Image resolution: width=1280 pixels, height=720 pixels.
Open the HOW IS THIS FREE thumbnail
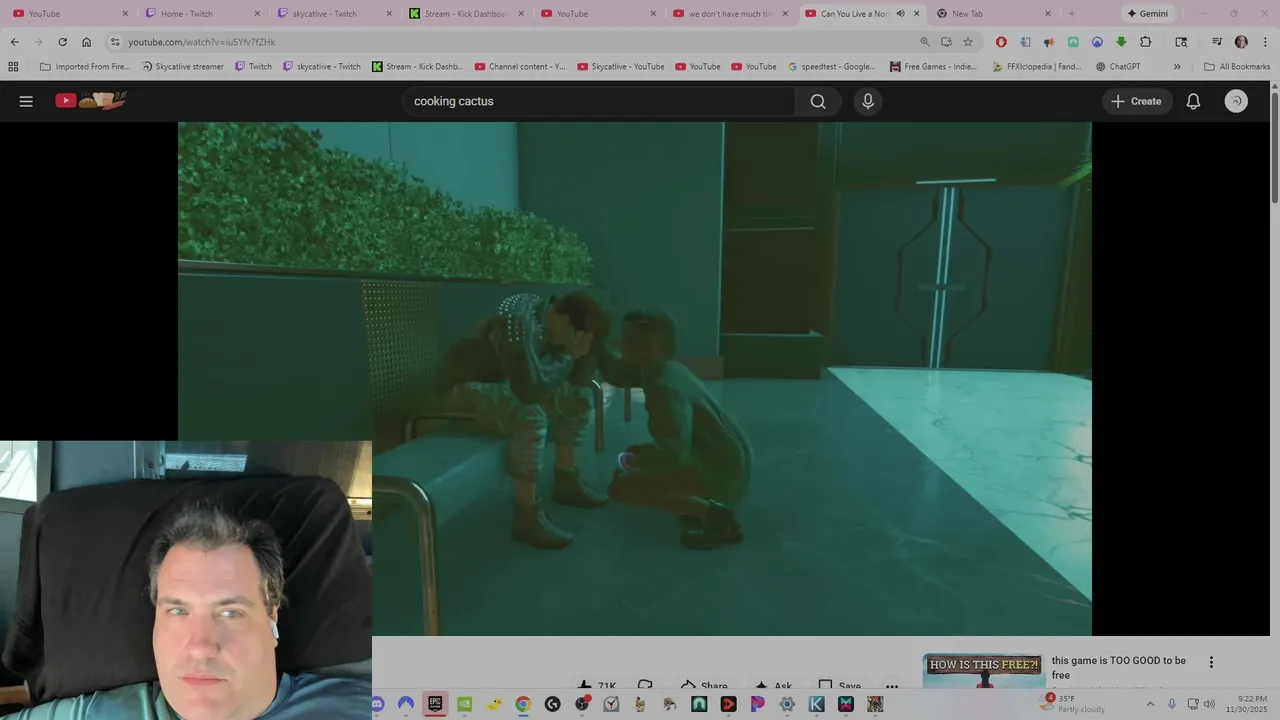pos(984,671)
